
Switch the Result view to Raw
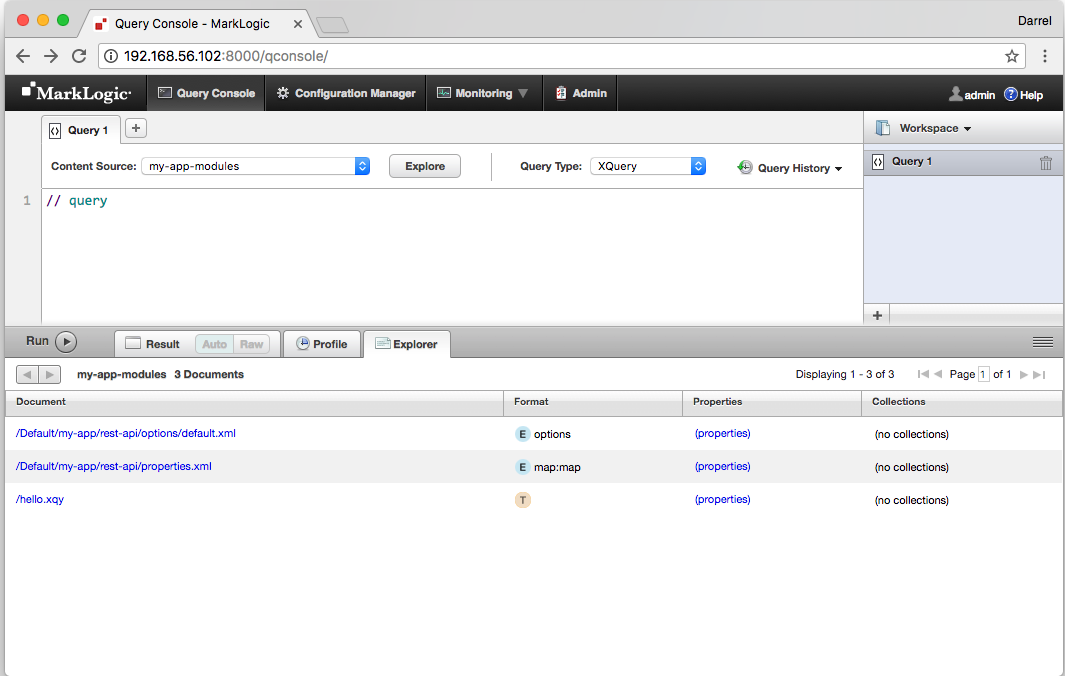pyautogui.click(x=249, y=343)
